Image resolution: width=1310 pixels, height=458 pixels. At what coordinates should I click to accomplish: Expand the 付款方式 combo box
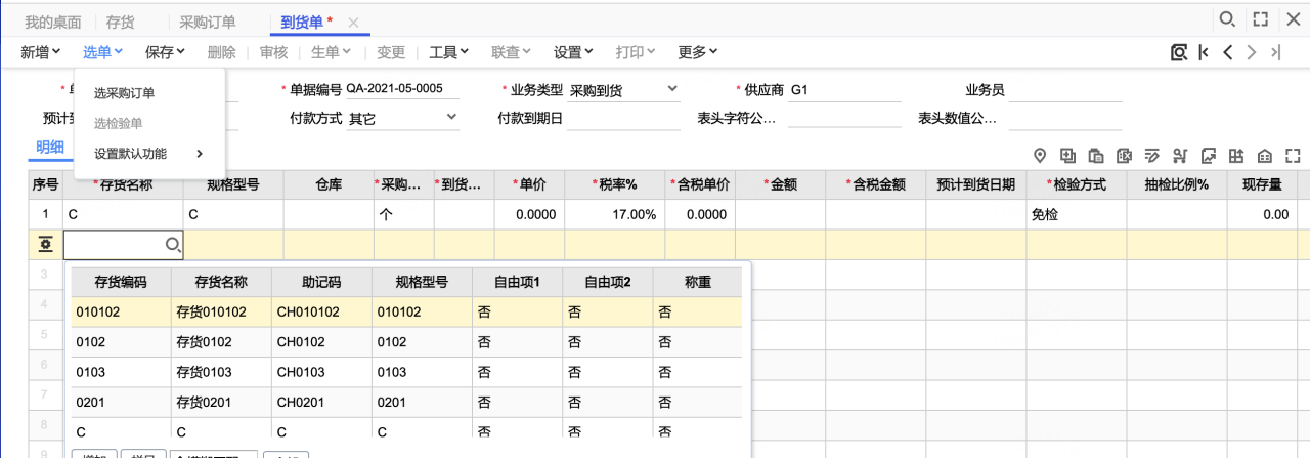[x=450, y=118]
